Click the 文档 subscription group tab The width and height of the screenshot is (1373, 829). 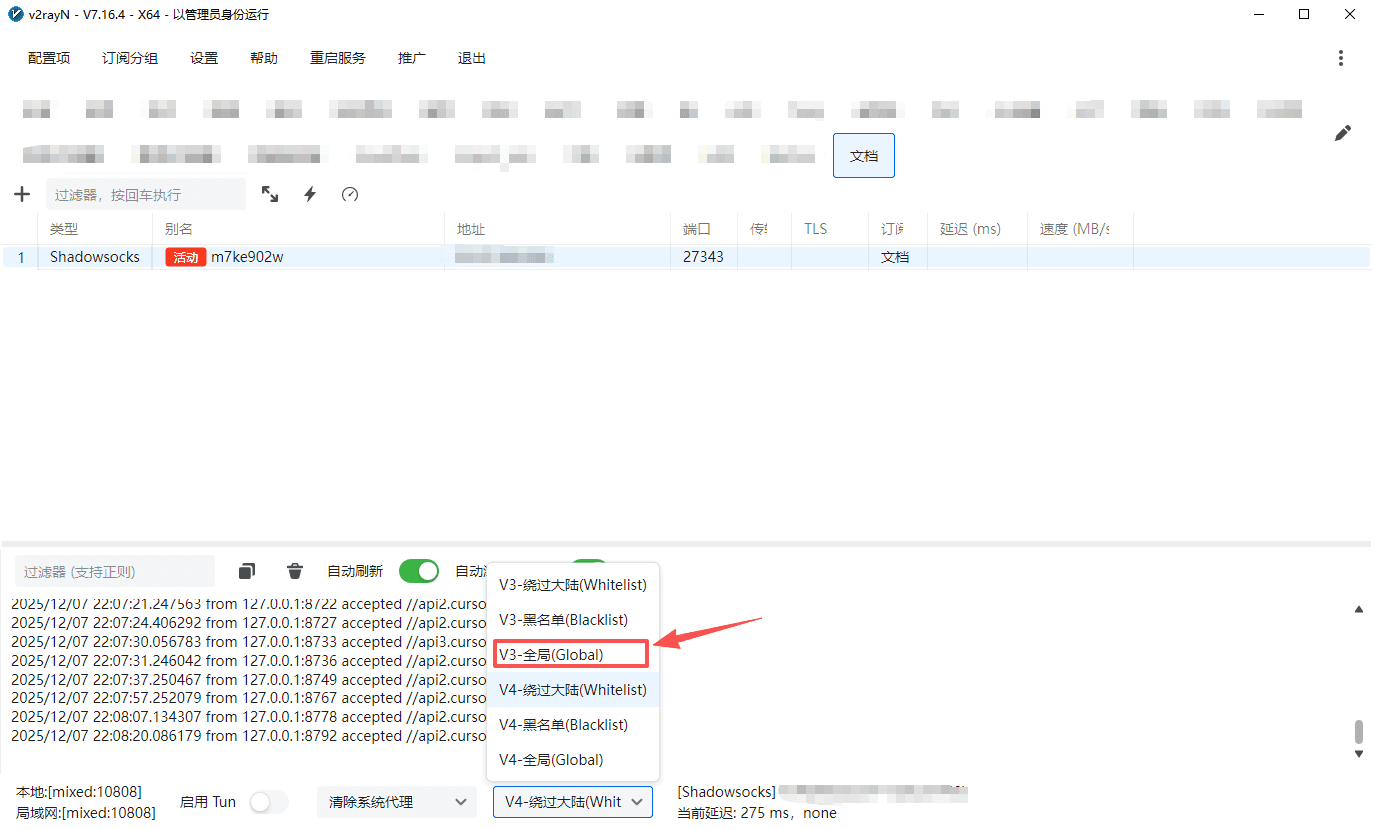(864, 156)
